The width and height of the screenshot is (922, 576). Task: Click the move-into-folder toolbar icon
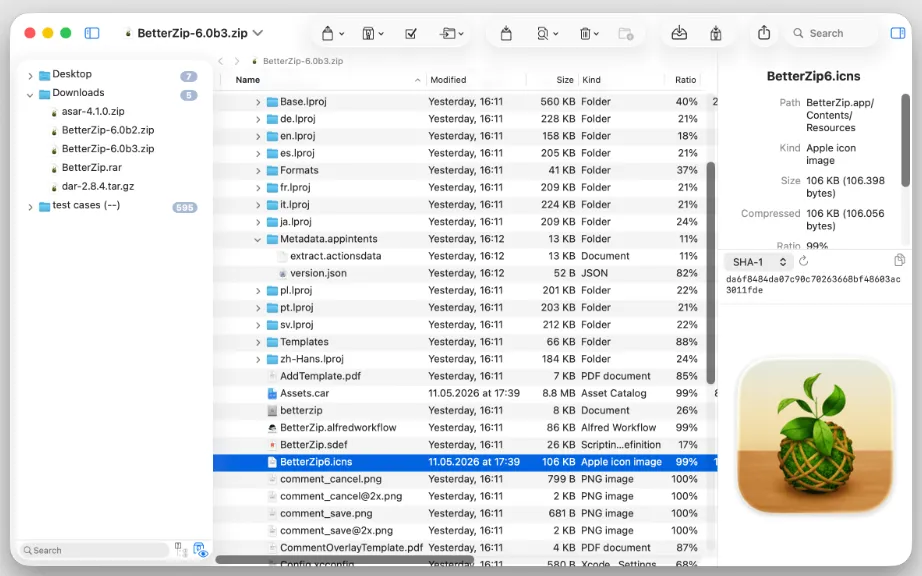tap(448, 34)
